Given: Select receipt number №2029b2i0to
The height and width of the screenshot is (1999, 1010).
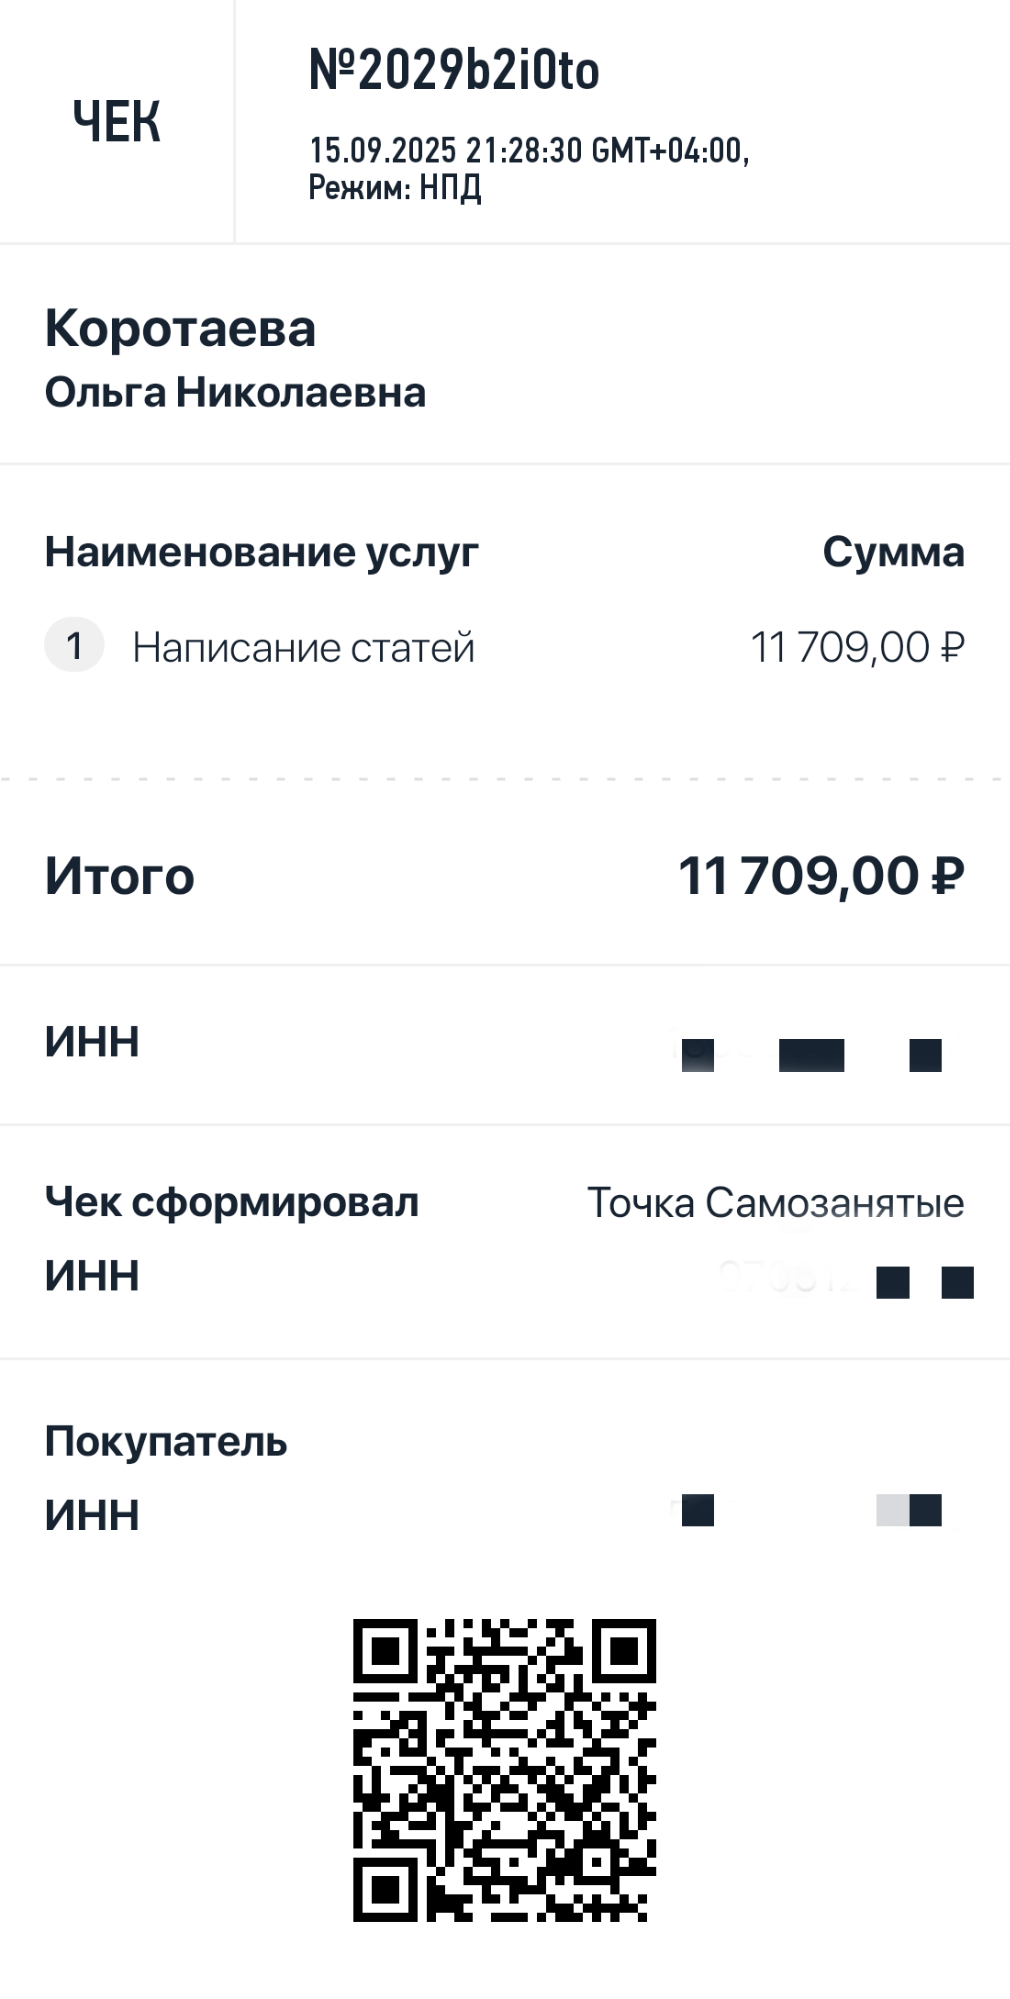Looking at the screenshot, I should pyautogui.click(x=453, y=70).
